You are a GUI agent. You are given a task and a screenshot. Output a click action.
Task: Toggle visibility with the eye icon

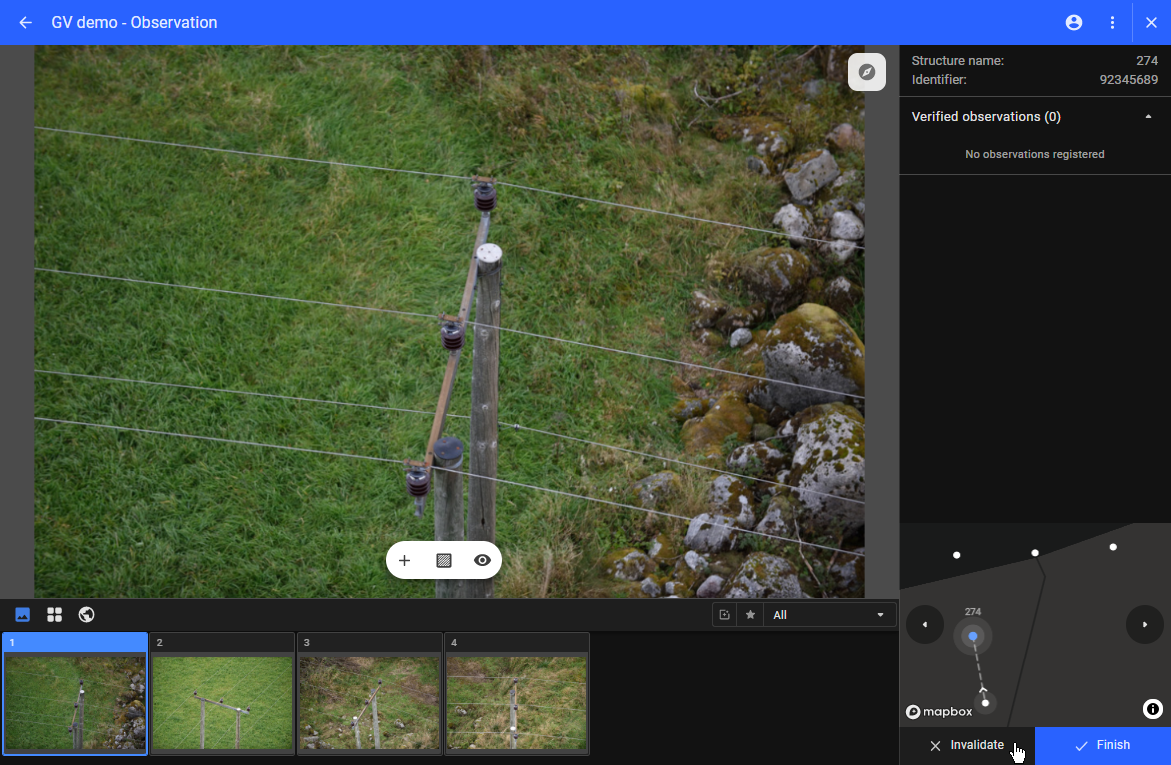(482, 560)
